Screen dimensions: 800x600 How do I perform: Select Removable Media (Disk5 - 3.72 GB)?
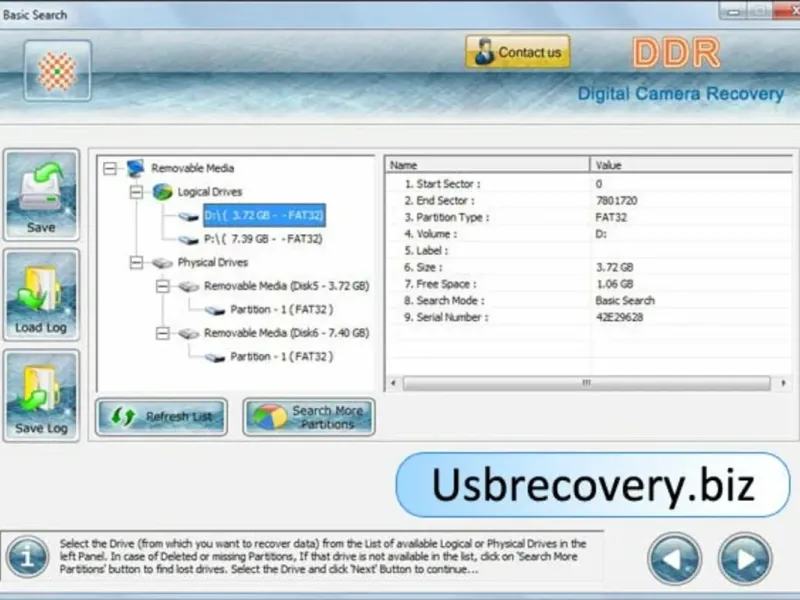click(x=287, y=286)
